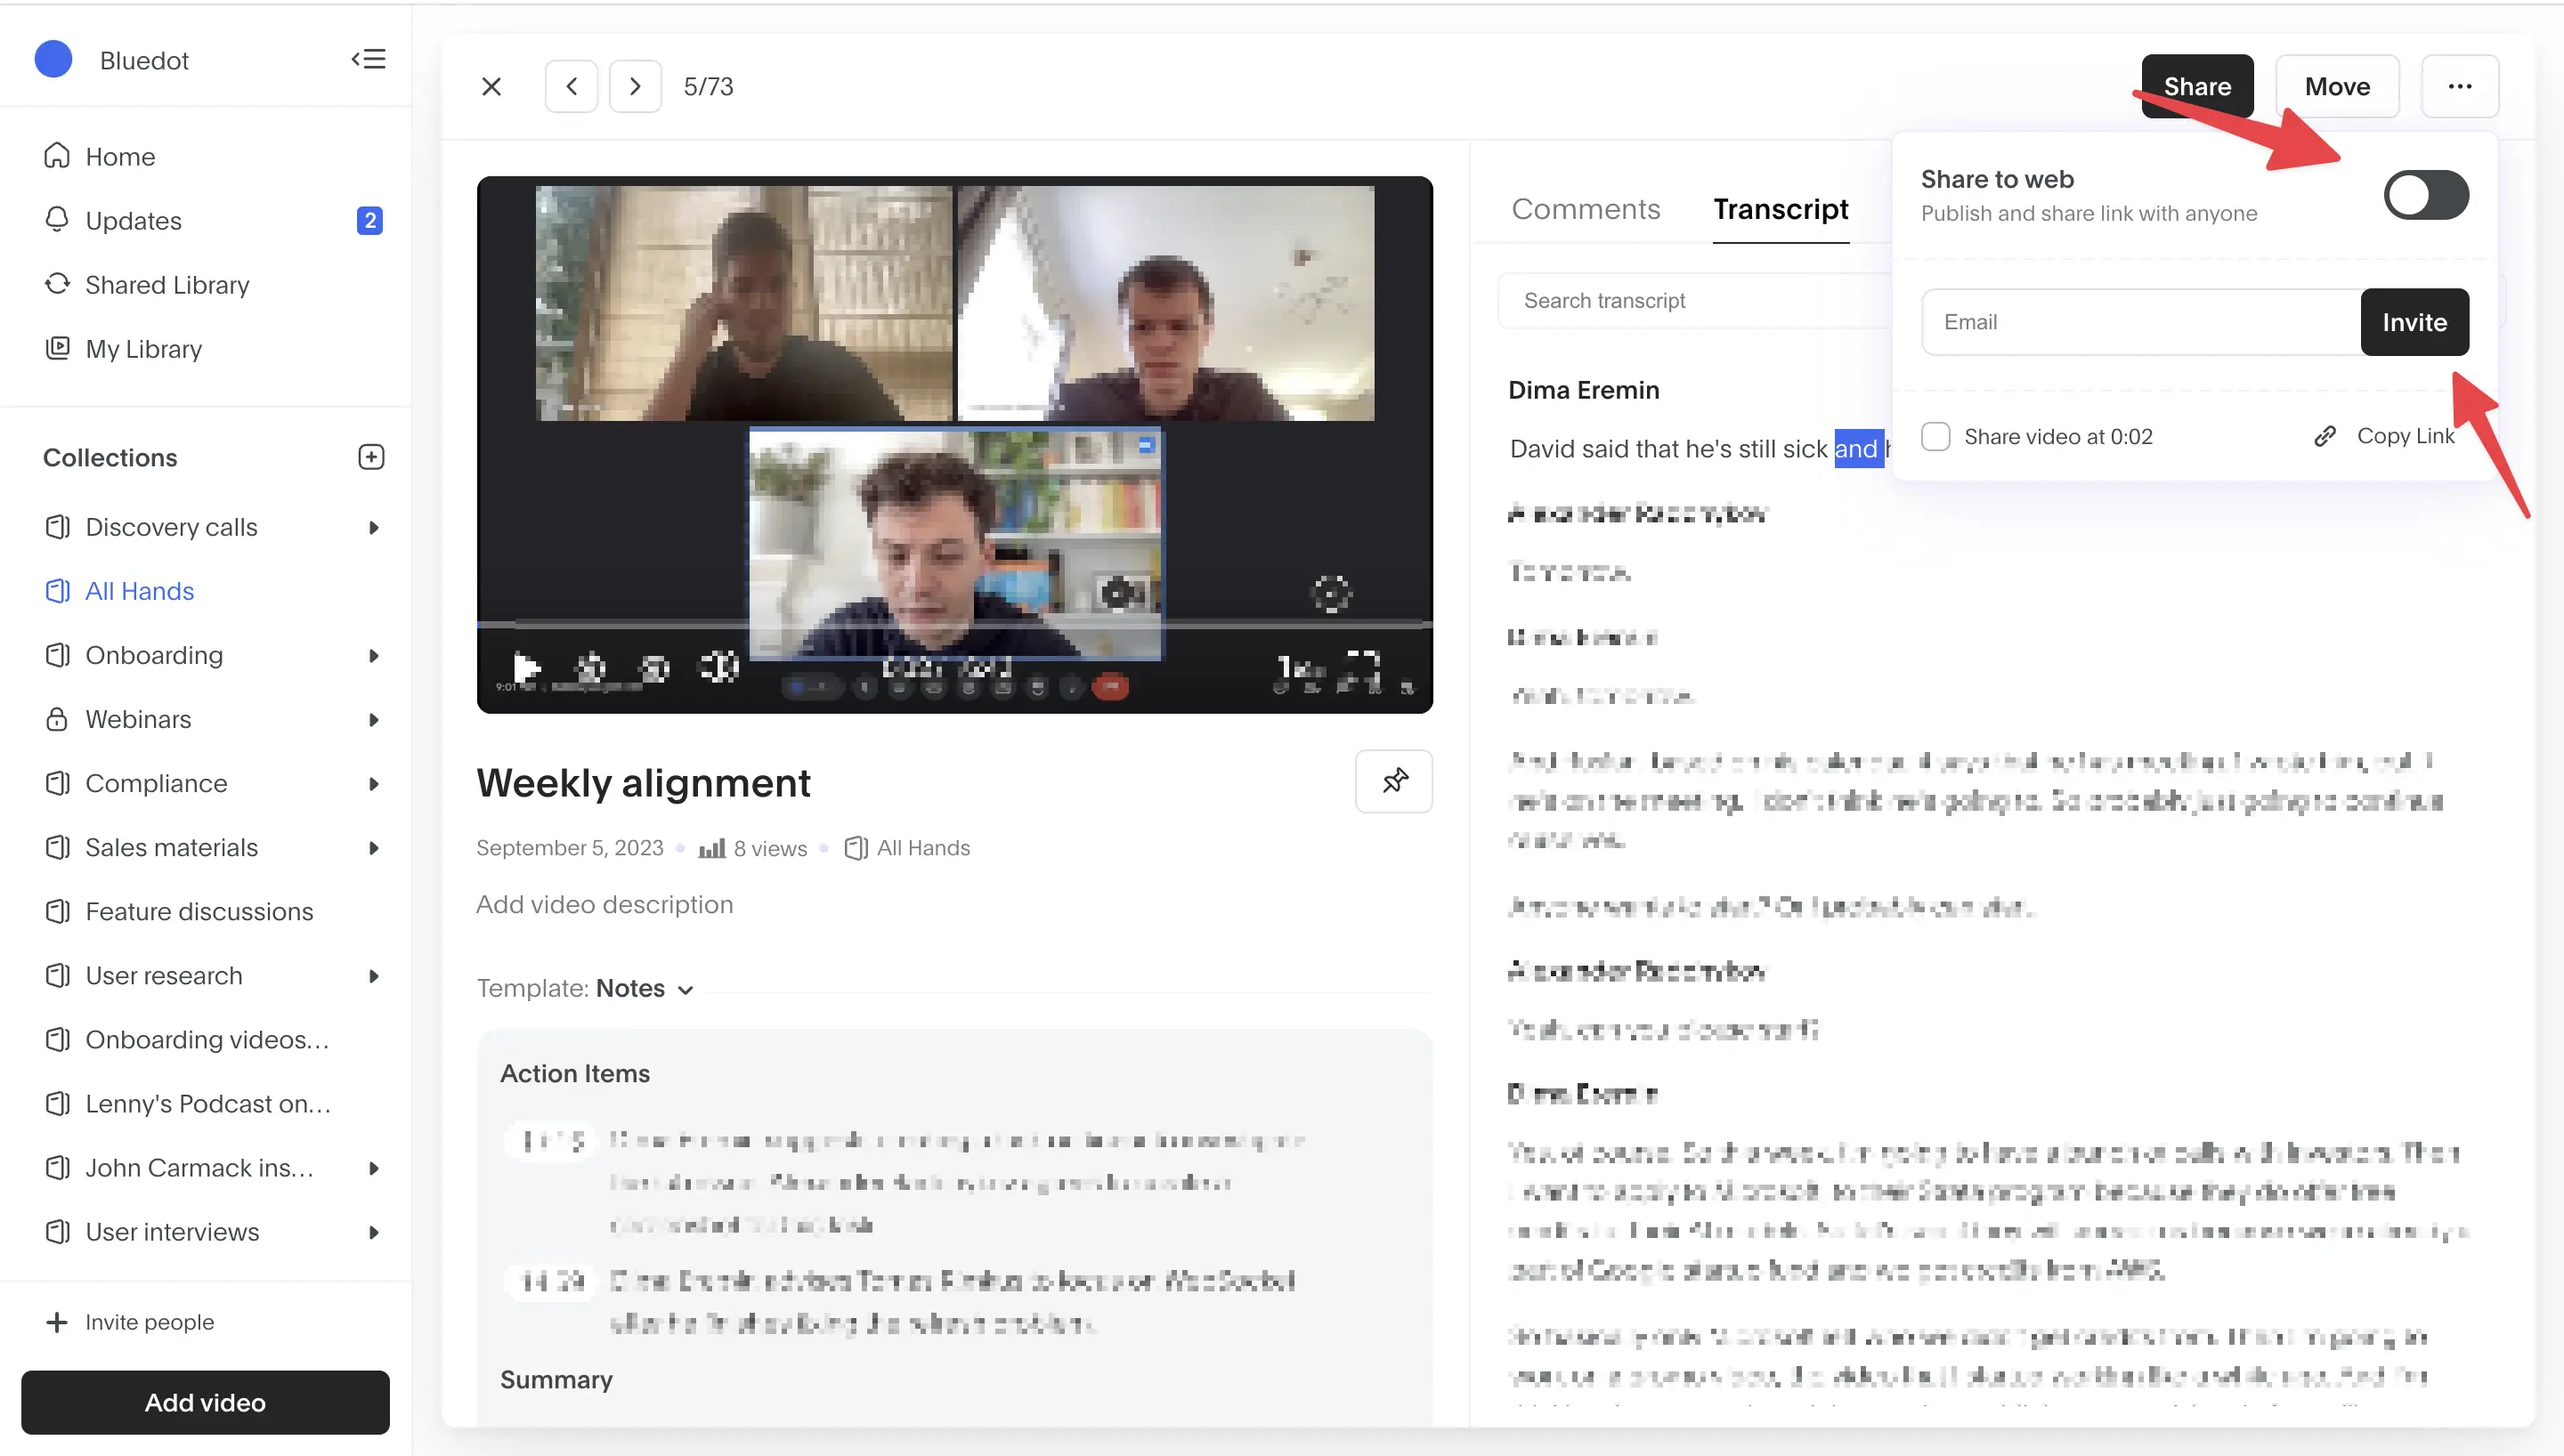Image resolution: width=2564 pixels, height=1456 pixels.
Task: Click the Add video button
Action: 205,1402
